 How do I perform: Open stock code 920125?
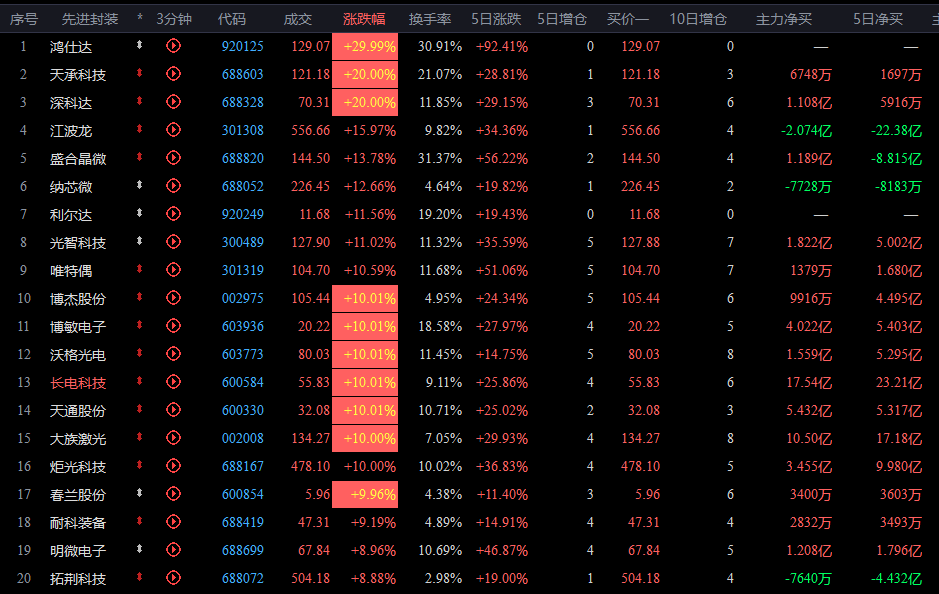tap(243, 46)
